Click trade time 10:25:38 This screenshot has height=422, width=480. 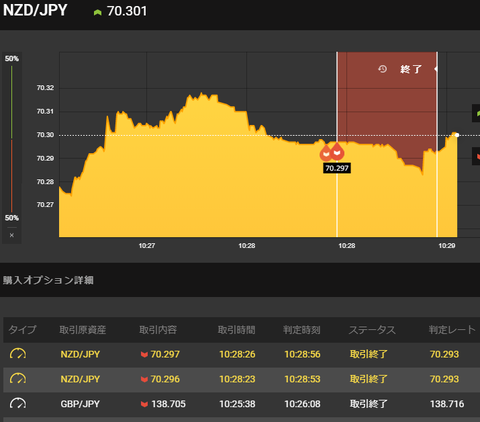tap(237, 404)
